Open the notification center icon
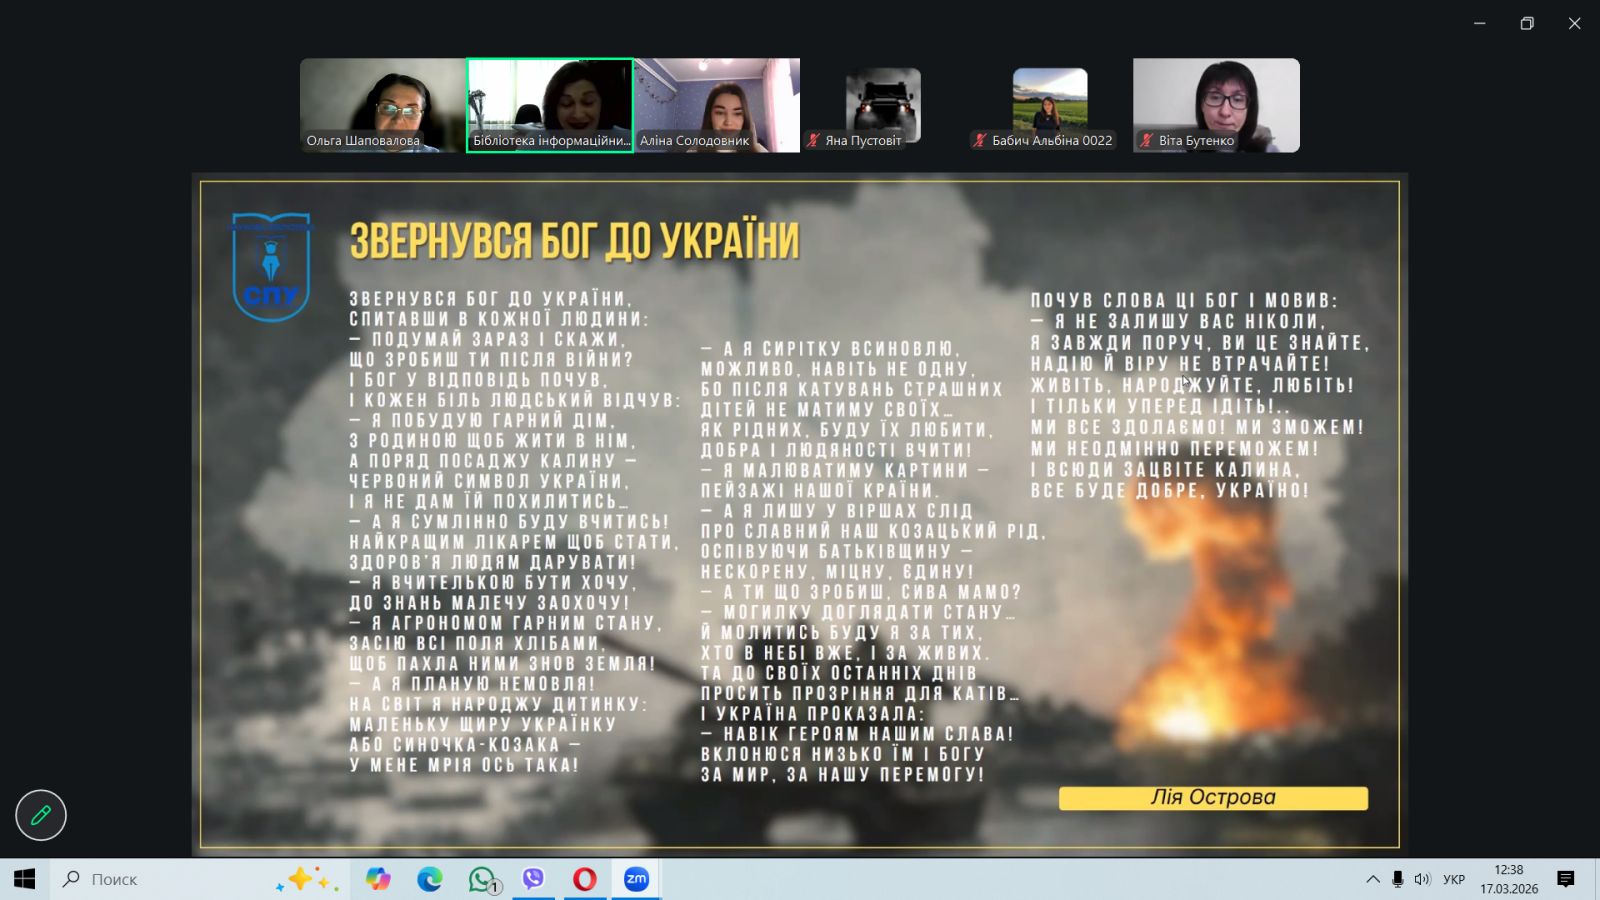 [x=1566, y=879]
